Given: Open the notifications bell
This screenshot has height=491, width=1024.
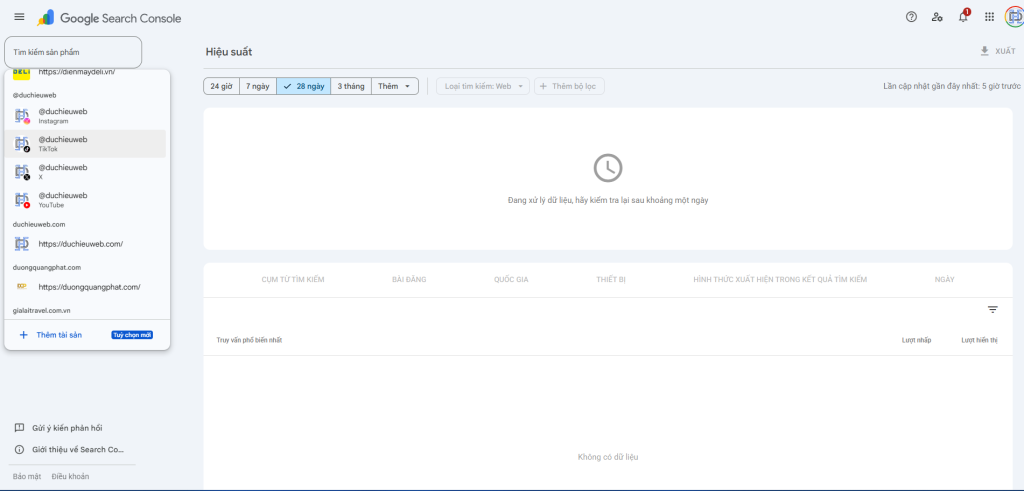Looking at the screenshot, I should coord(963,17).
